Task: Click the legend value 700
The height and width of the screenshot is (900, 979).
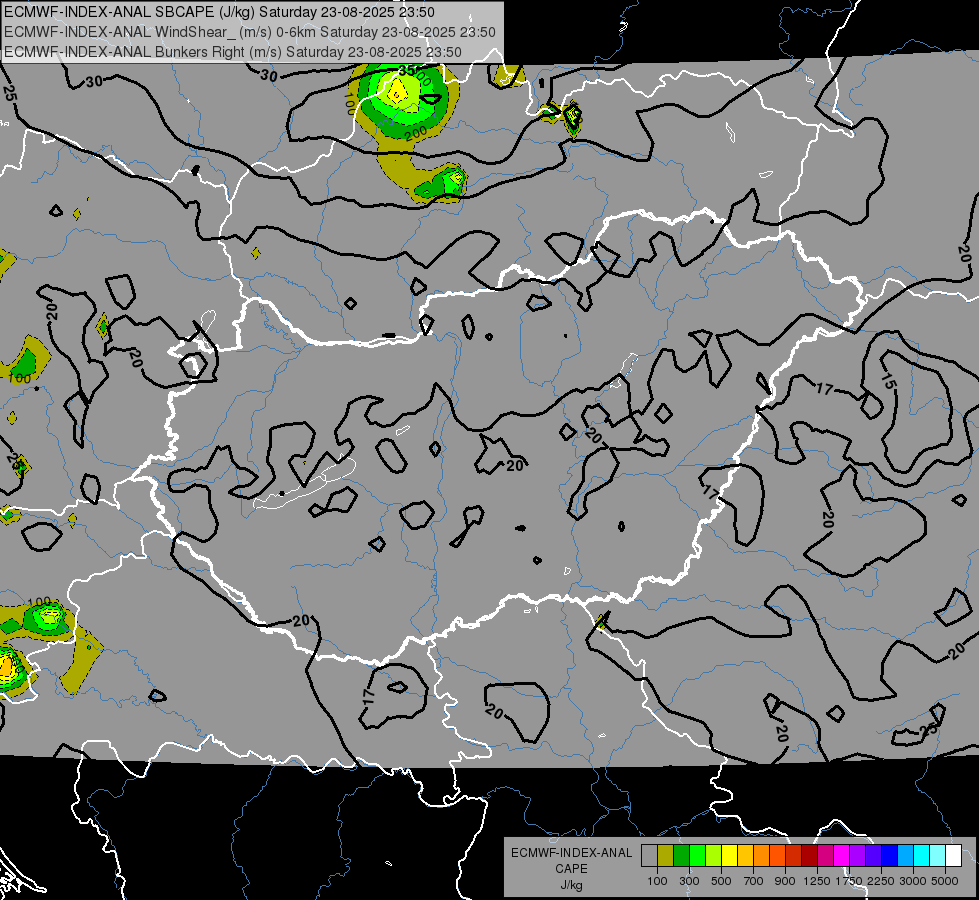Action: coord(754,881)
